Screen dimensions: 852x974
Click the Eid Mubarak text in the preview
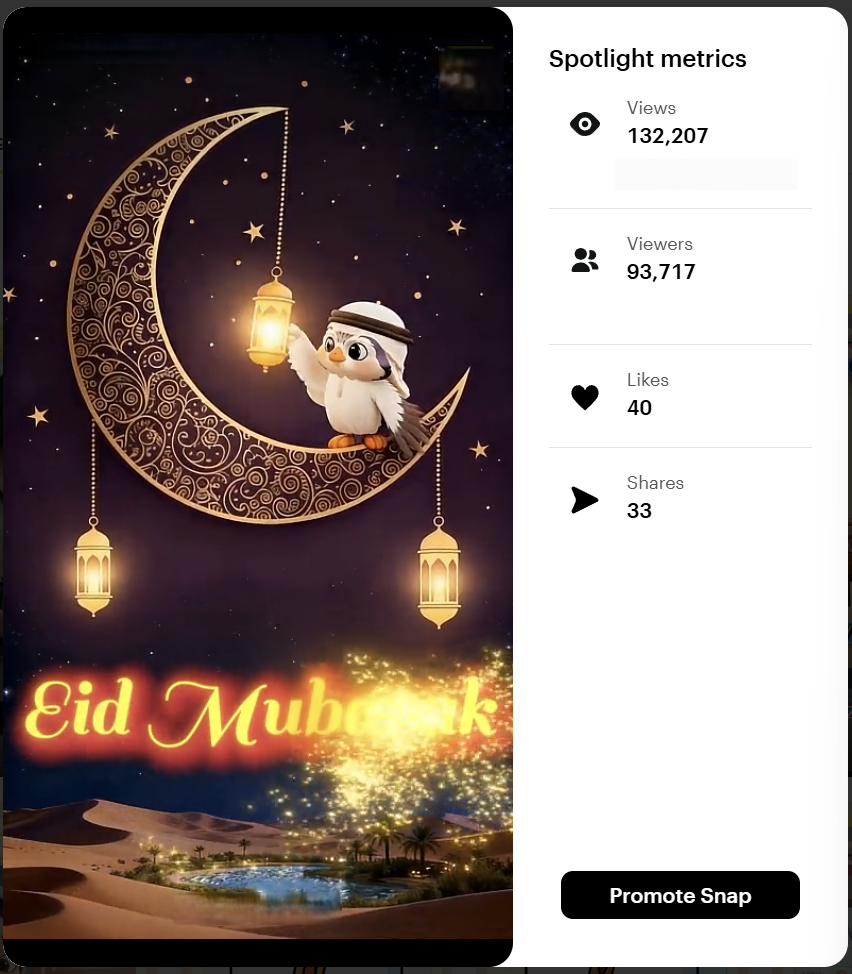(261, 711)
